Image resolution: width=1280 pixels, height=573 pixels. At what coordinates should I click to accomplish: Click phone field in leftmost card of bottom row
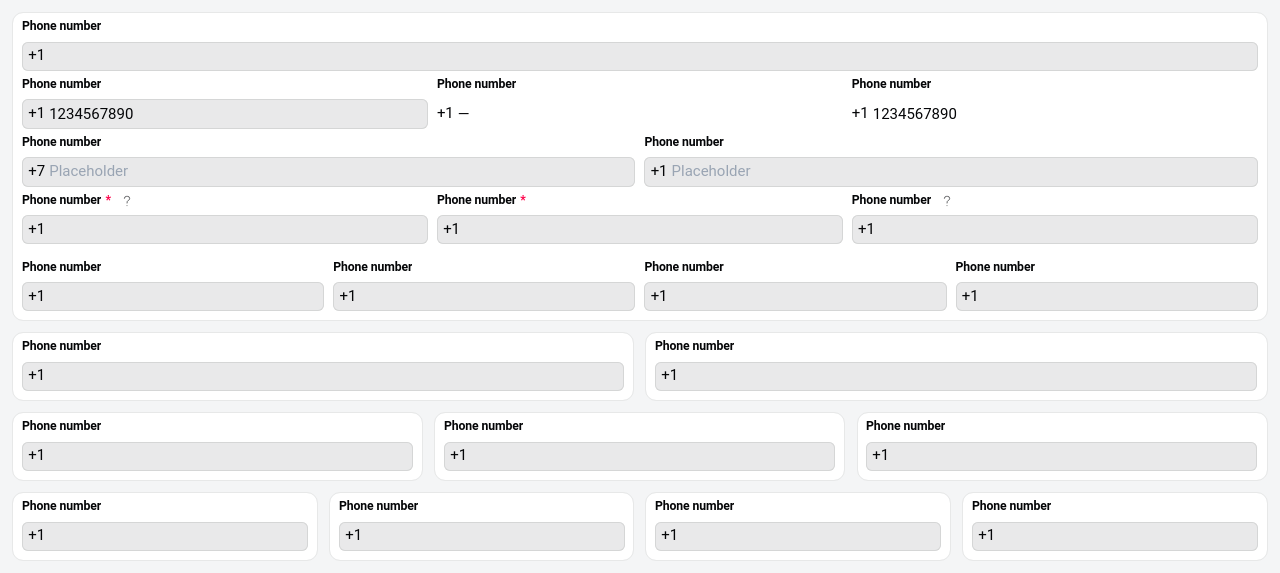[x=165, y=536]
